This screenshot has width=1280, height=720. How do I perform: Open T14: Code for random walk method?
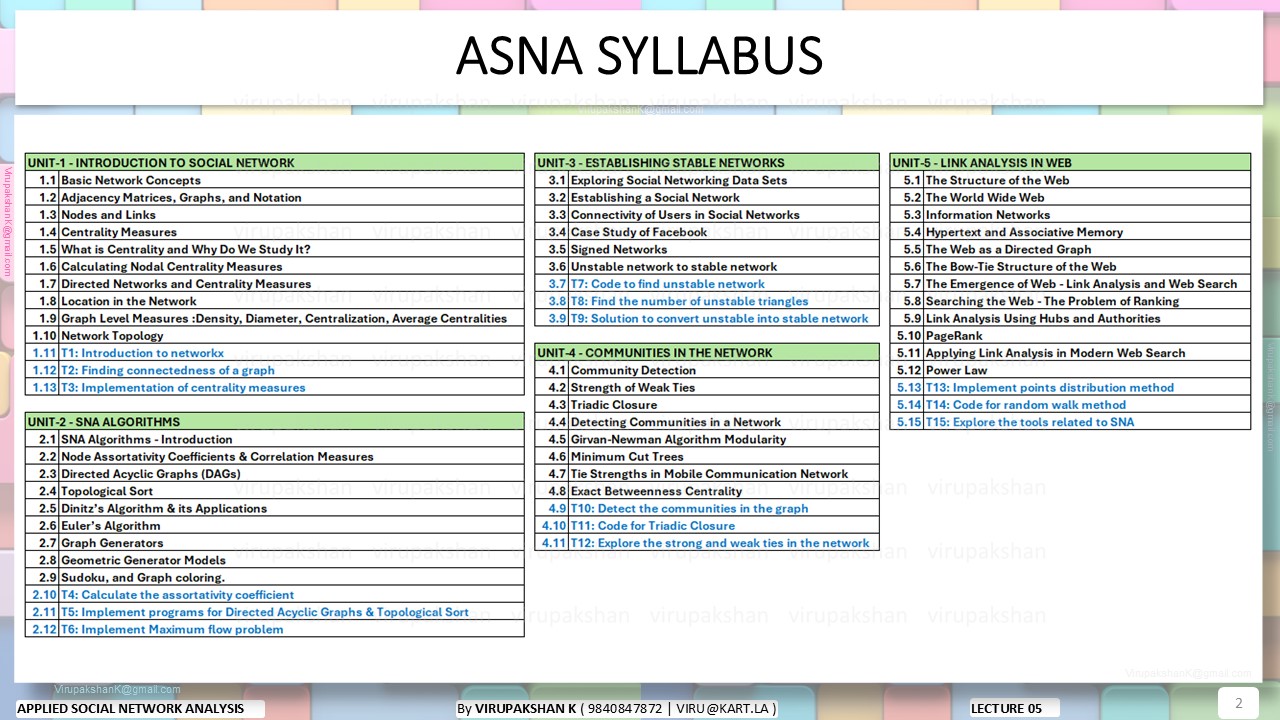click(x=1070, y=405)
